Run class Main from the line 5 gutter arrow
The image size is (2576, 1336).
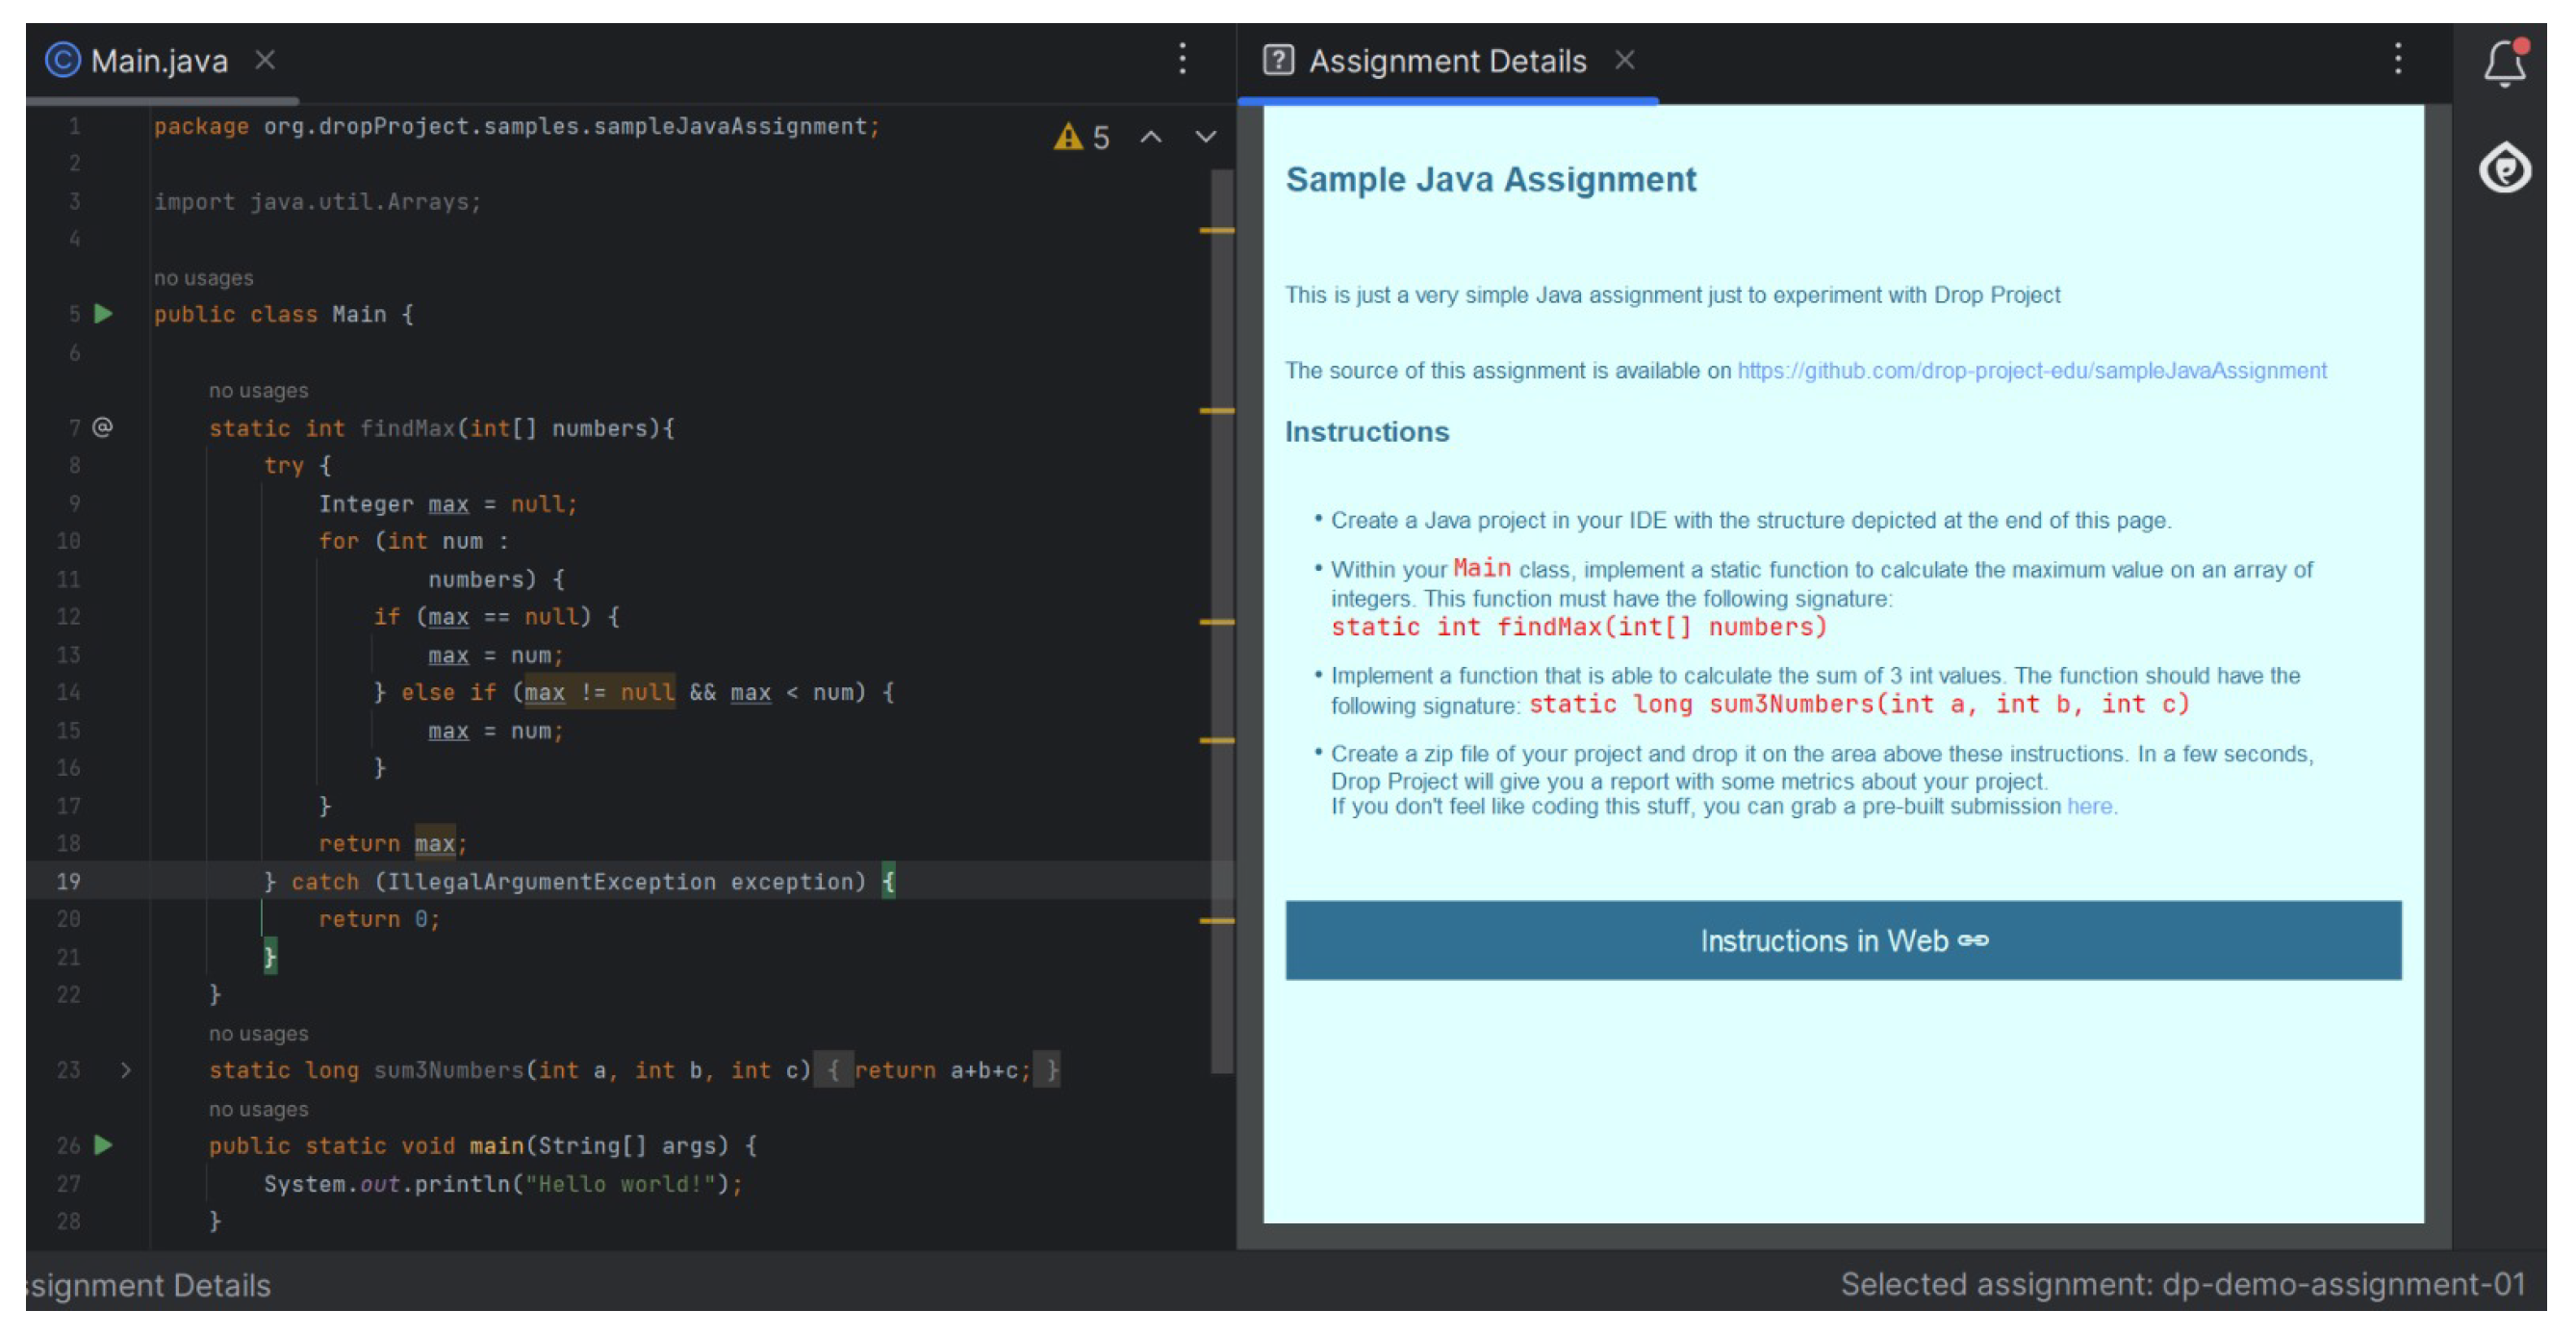point(103,314)
